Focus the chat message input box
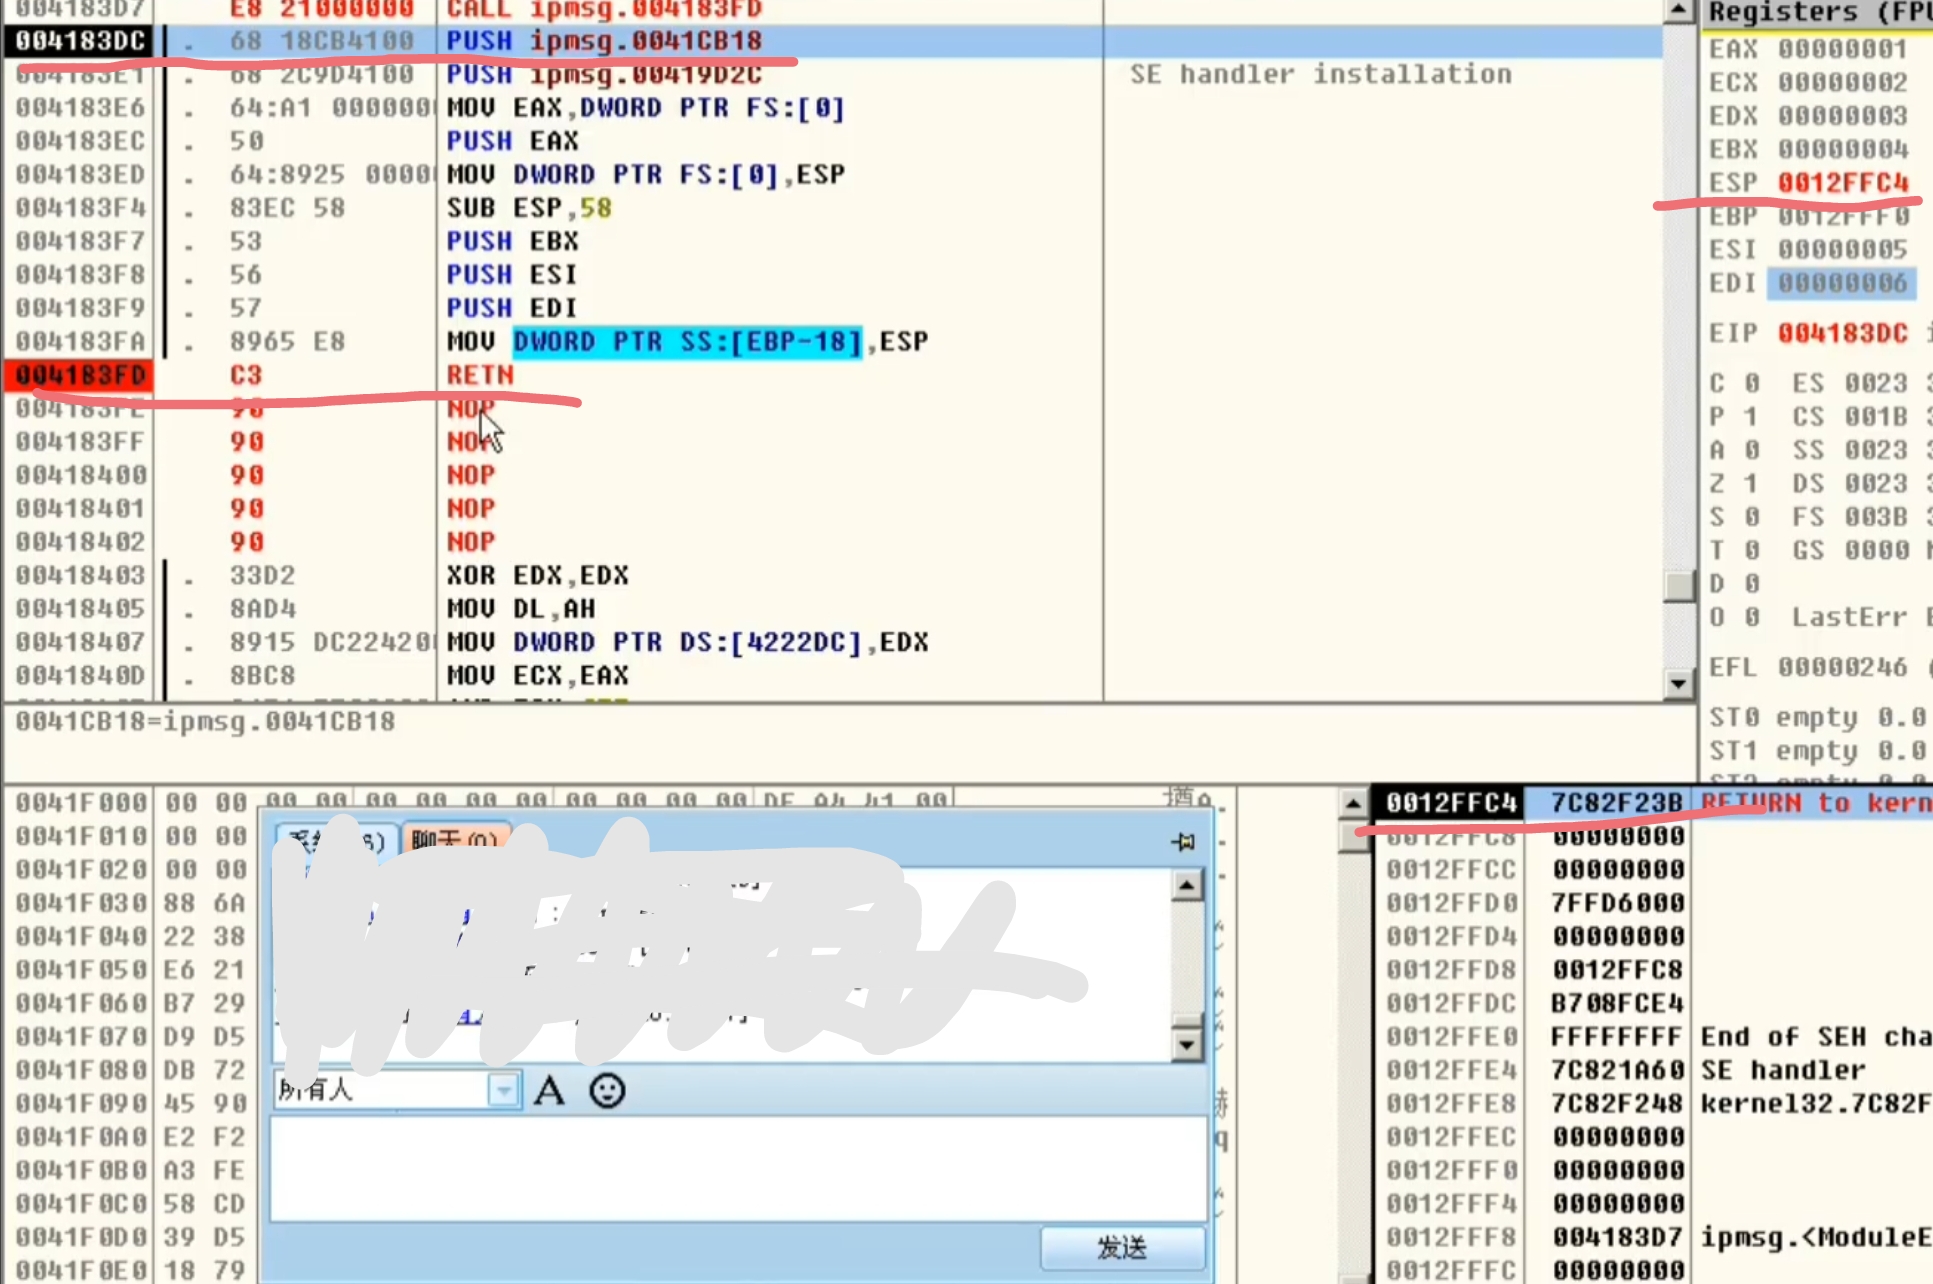 click(738, 1168)
